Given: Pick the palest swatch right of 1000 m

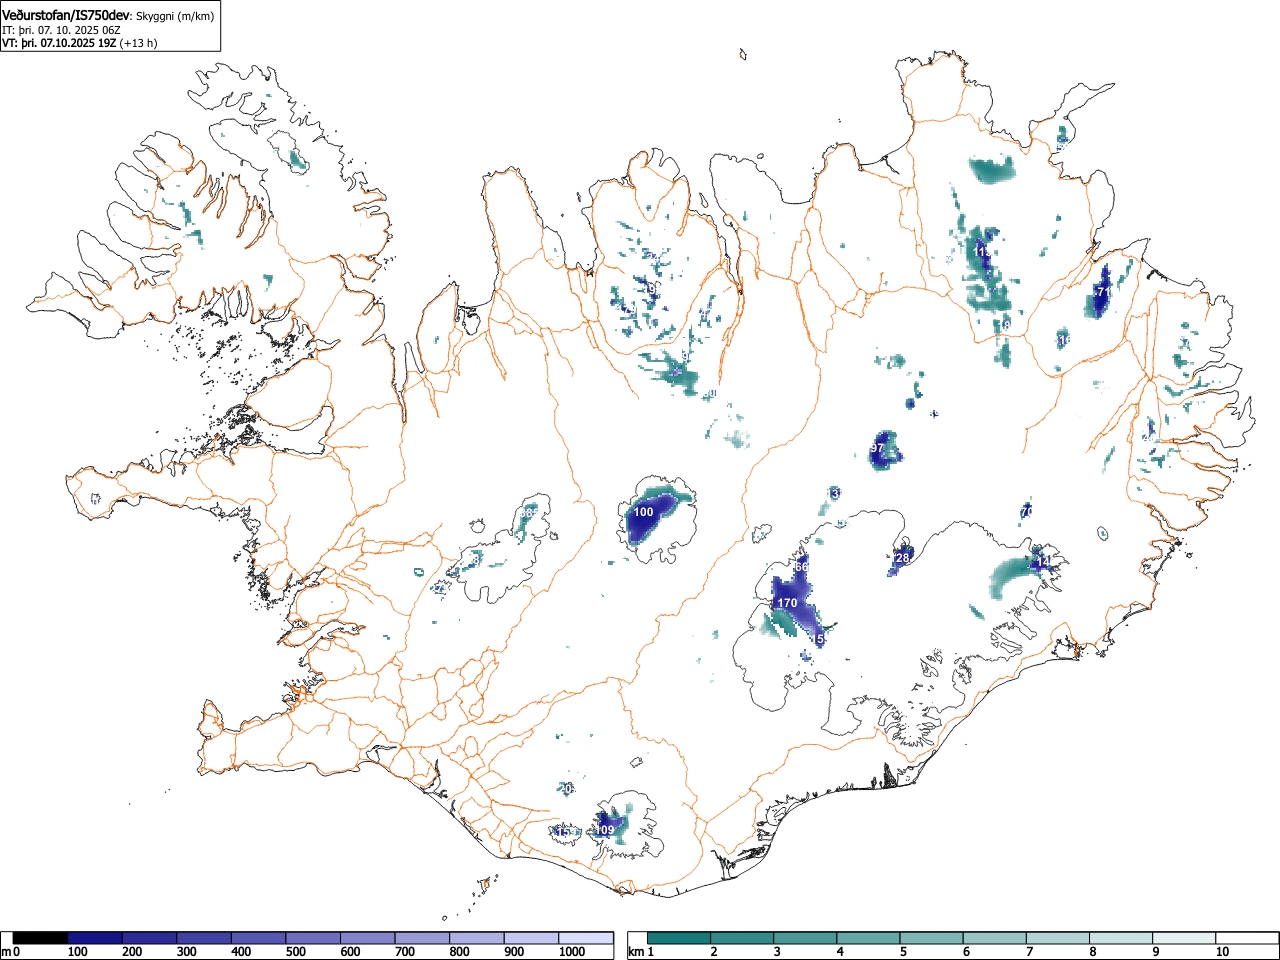Looking at the screenshot, I should (586, 938).
